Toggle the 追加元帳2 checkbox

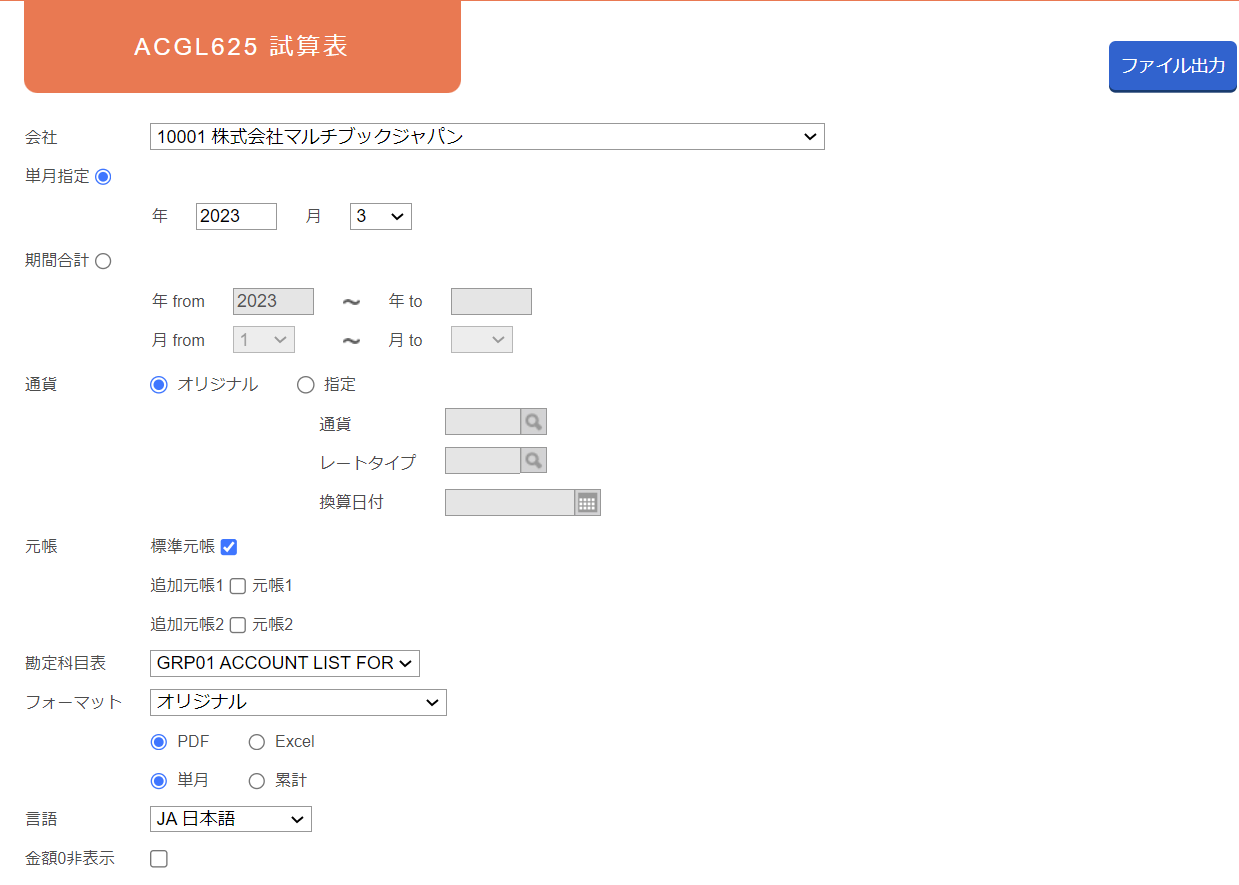tap(238, 625)
